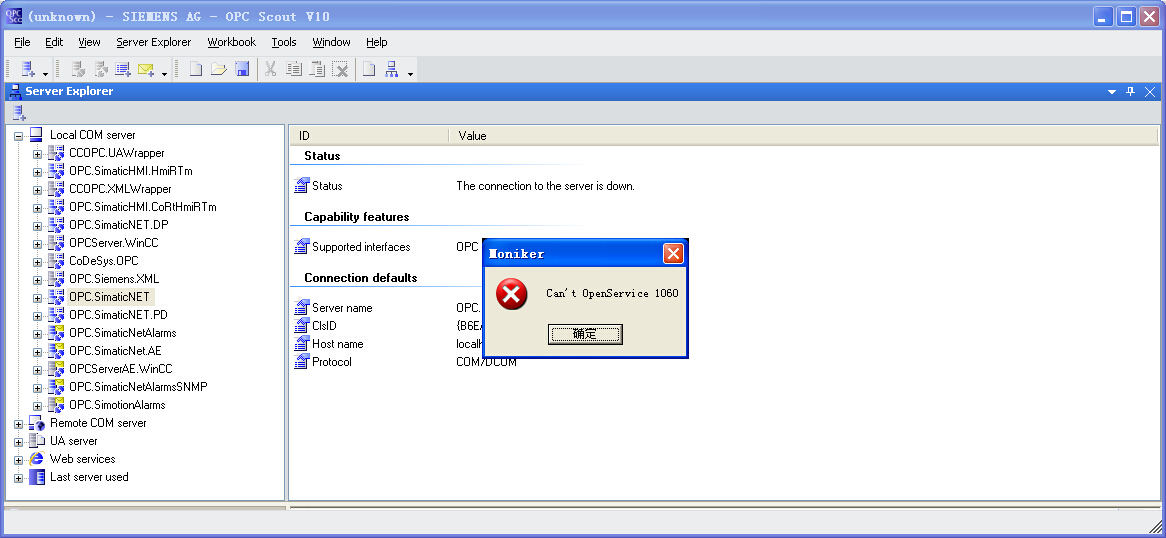This screenshot has height=538, width=1166.
Task: Open dropdown arrow next to network toolbar icon
Action: pos(410,74)
